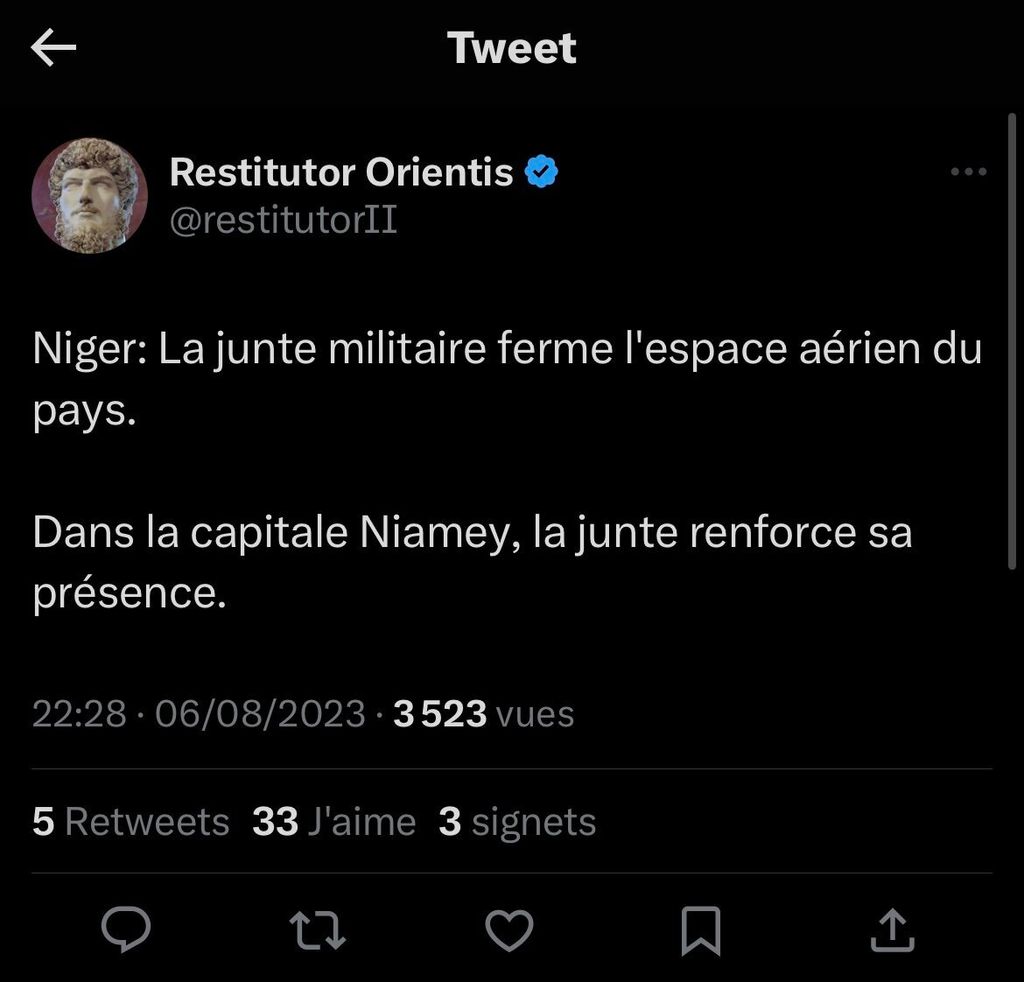
Task: Open the three-dot more options menu
Action: click(x=967, y=173)
